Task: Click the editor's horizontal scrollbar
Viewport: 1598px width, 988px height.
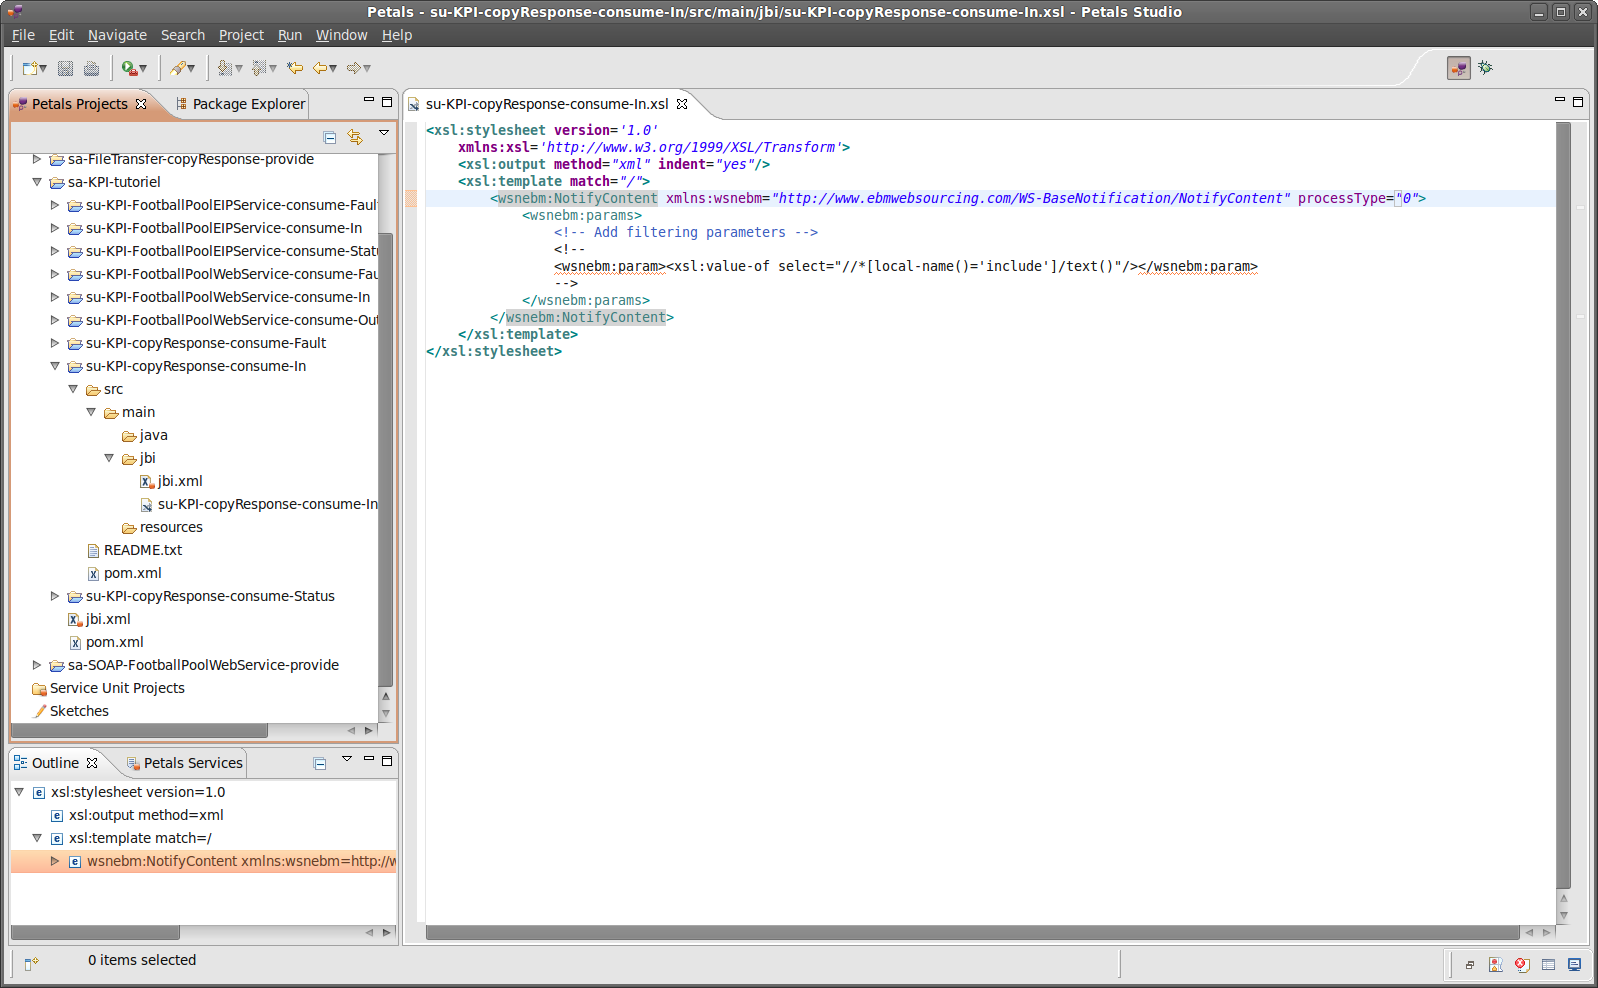Action: point(970,933)
